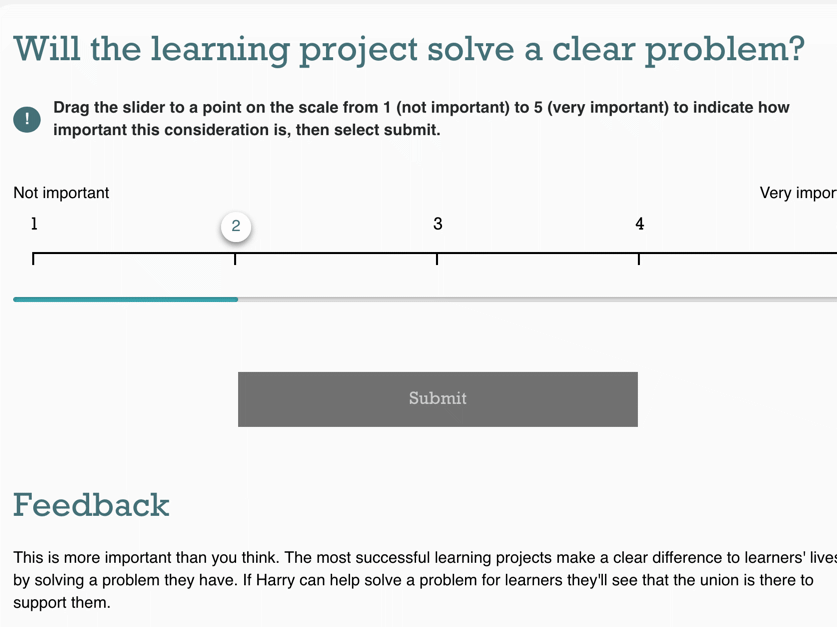Click the grey unfilled part of the track
Viewport: 837px width, 629px height.
tap(538, 300)
